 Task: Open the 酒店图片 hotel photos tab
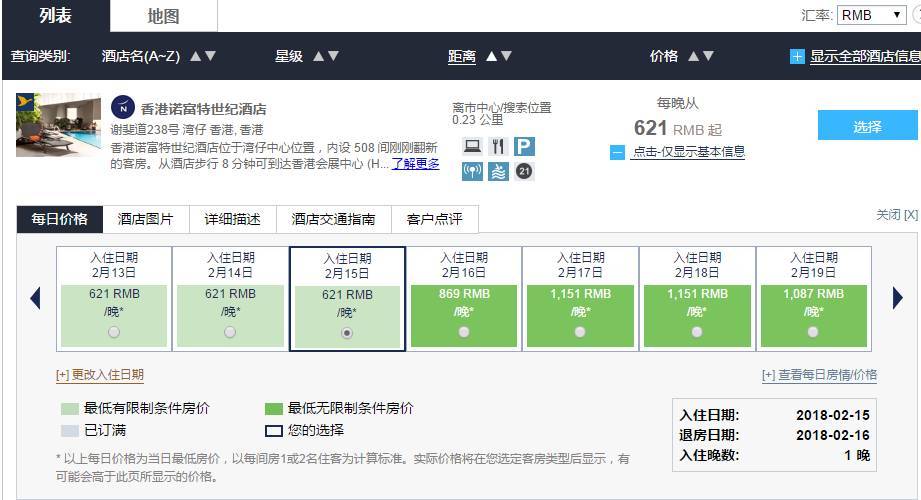pos(146,220)
